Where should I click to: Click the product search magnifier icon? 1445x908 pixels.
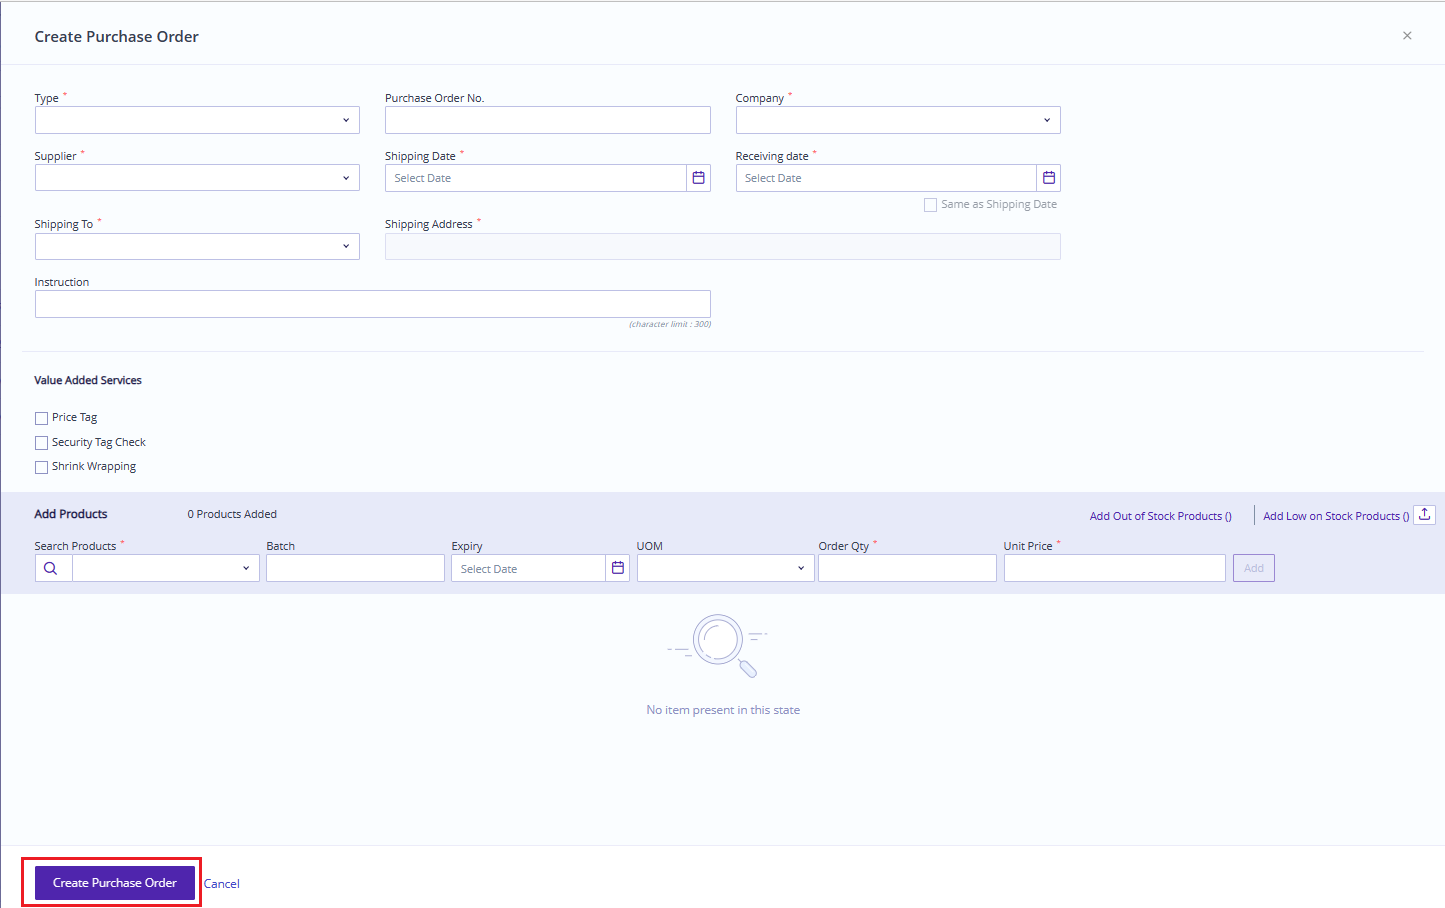(x=52, y=567)
